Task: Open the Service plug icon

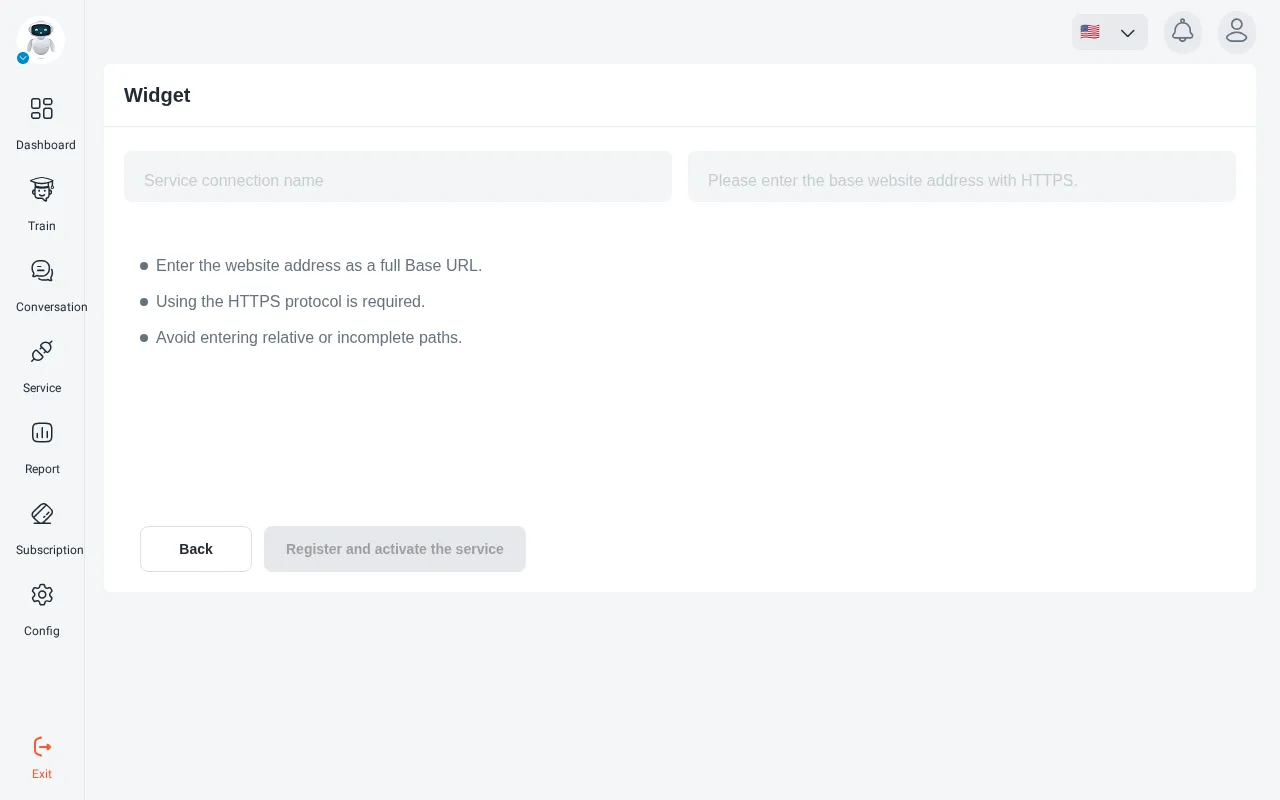Action: [x=42, y=352]
